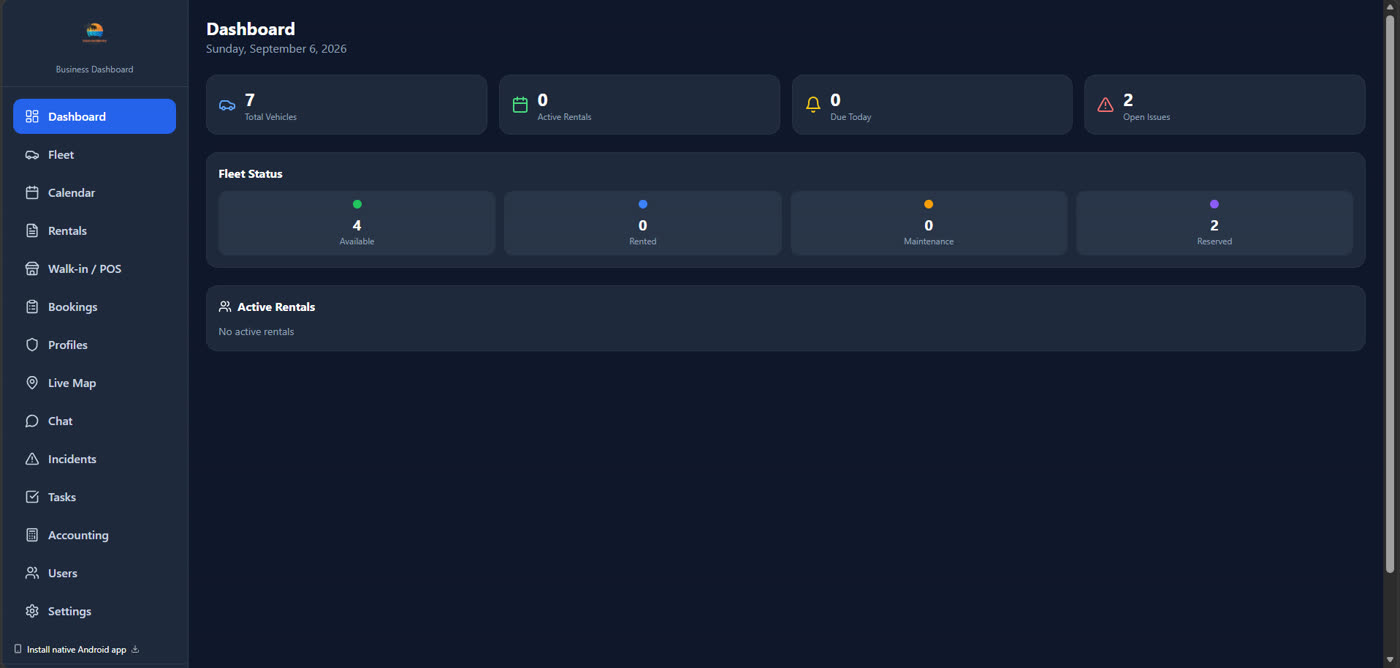
Task: Click the yellow bell icon on Due Today card
Action: pyautogui.click(x=813, y=105)
